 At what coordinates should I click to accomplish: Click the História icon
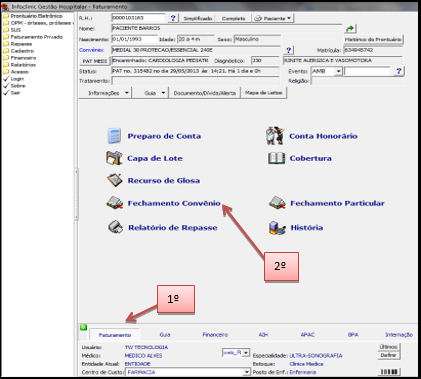click(x=277, y=228)
